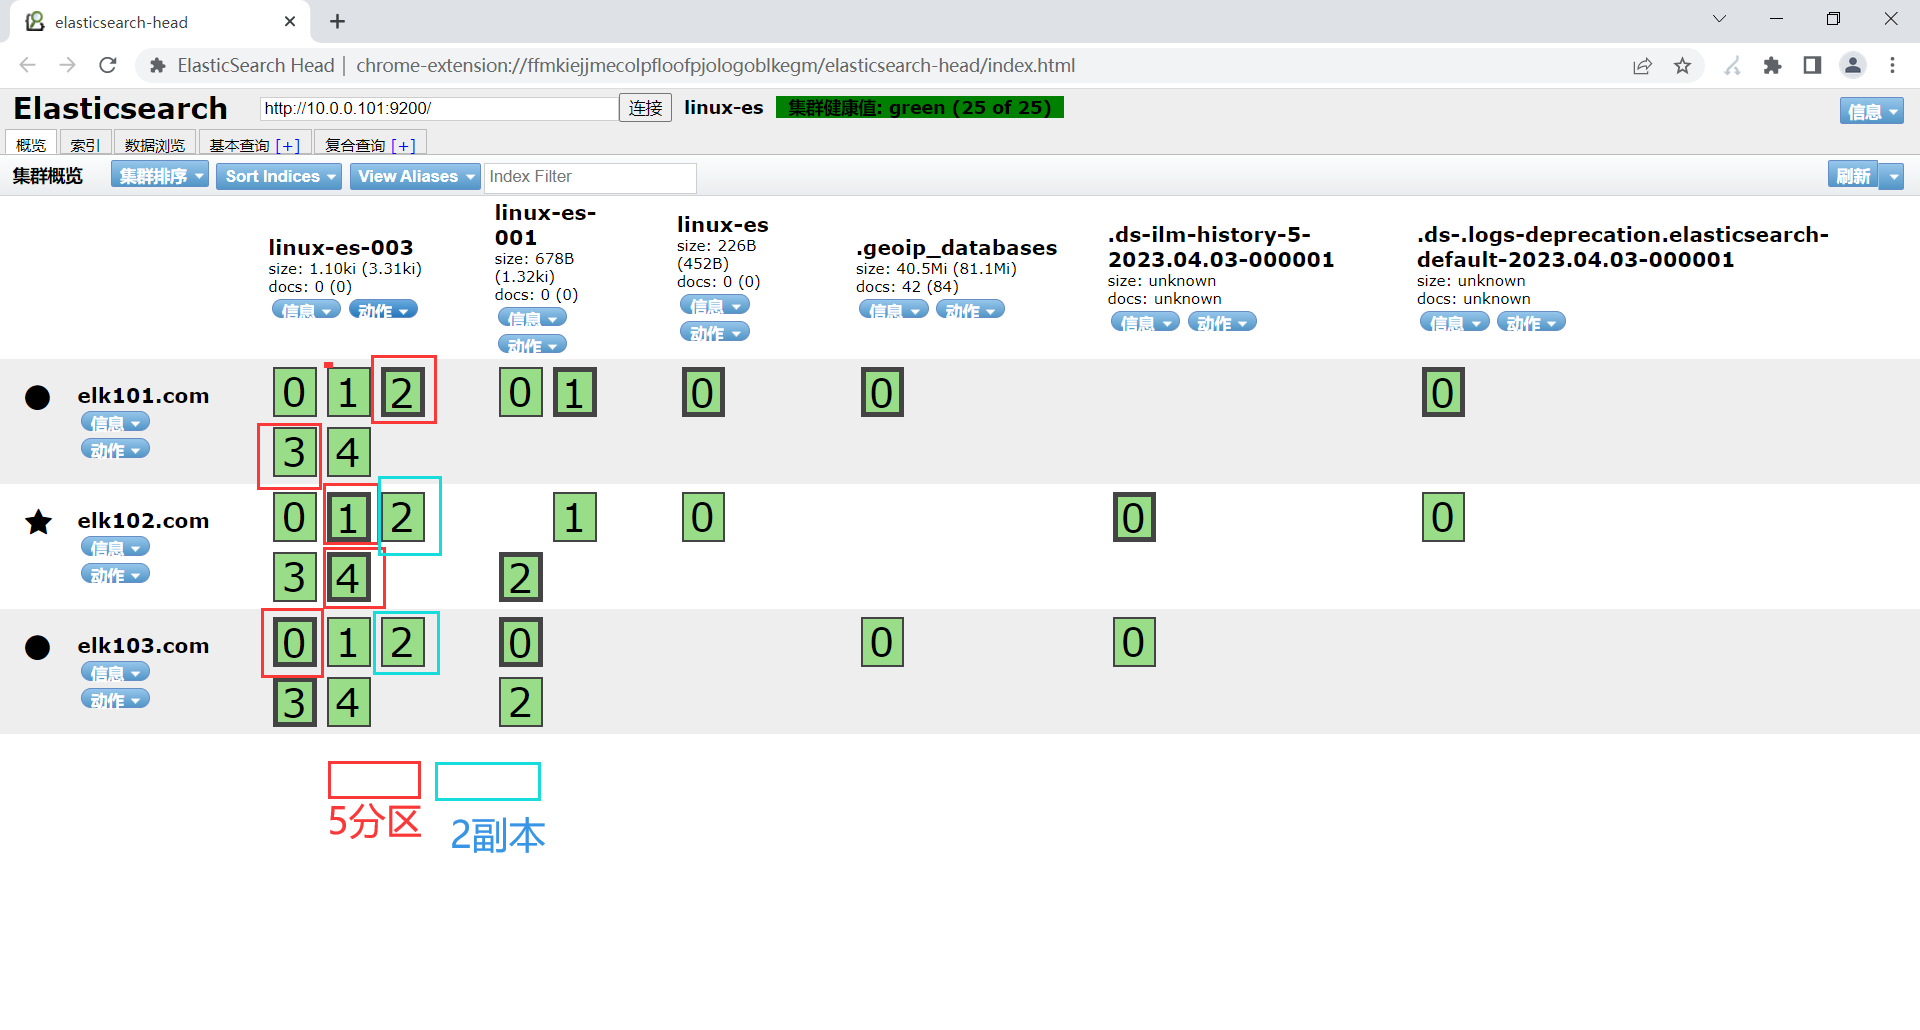
Task: Click the 连接 connect button
Action: pyautogui.click(x=645, y=108)
